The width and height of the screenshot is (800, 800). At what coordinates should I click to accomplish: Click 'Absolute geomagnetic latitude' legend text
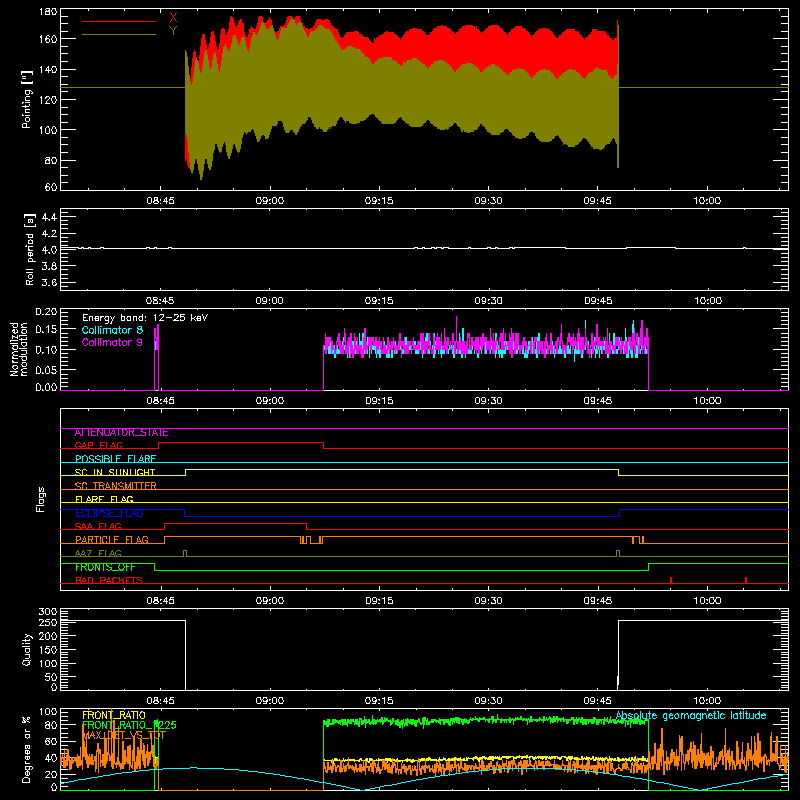click(691, 716)
